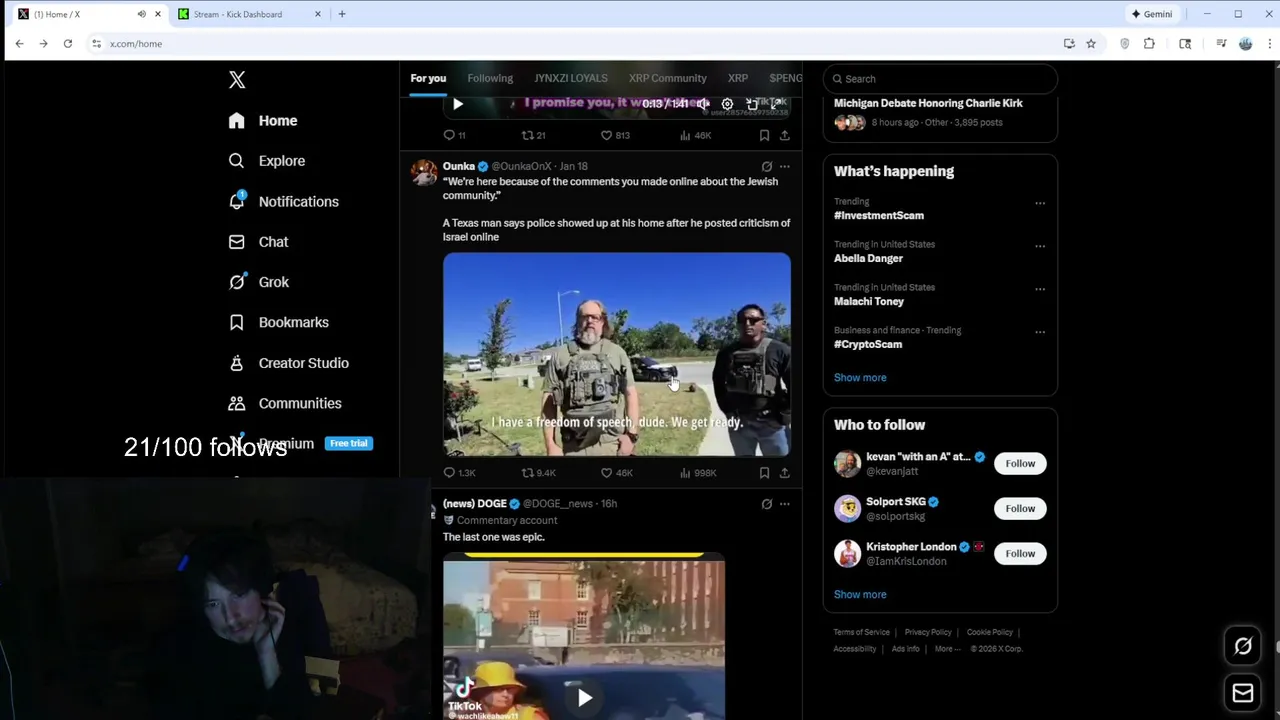Switch to the Following tab
This screenshot has height=720, width=1280.
[x=490, y=78]
